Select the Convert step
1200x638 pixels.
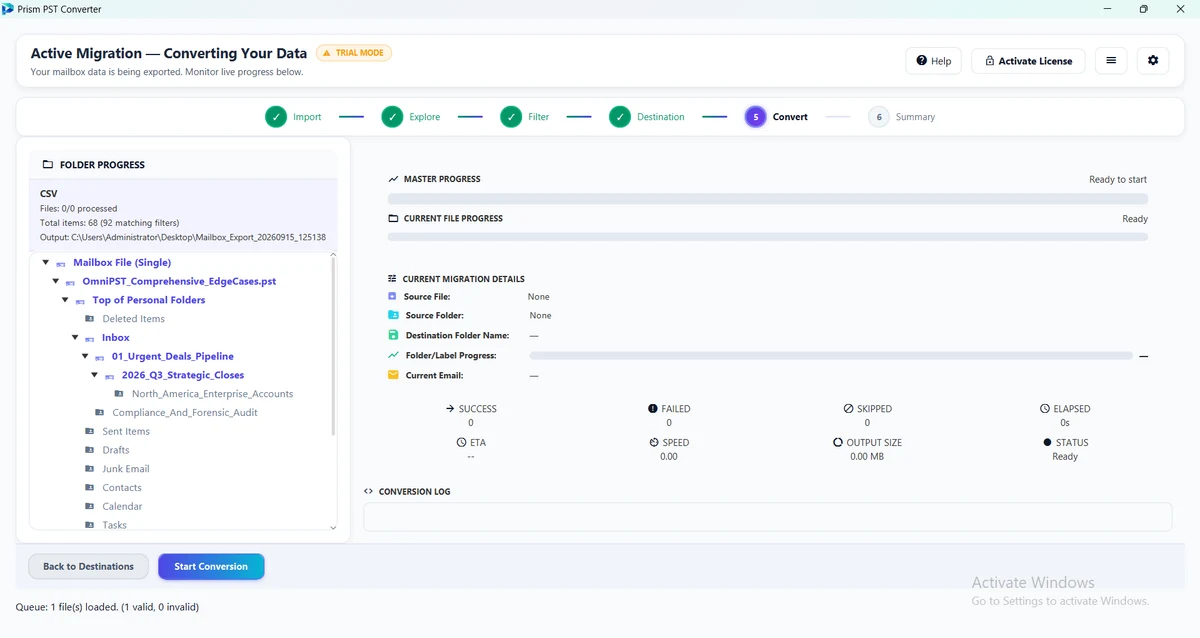(790, 117)
